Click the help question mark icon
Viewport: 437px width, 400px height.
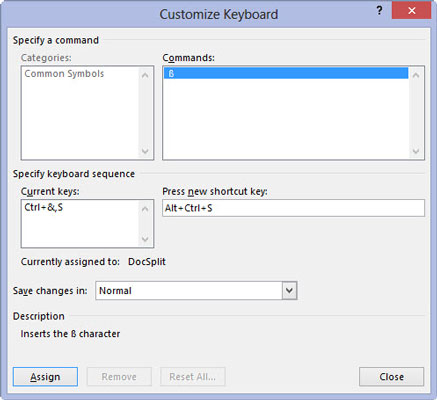379,11
